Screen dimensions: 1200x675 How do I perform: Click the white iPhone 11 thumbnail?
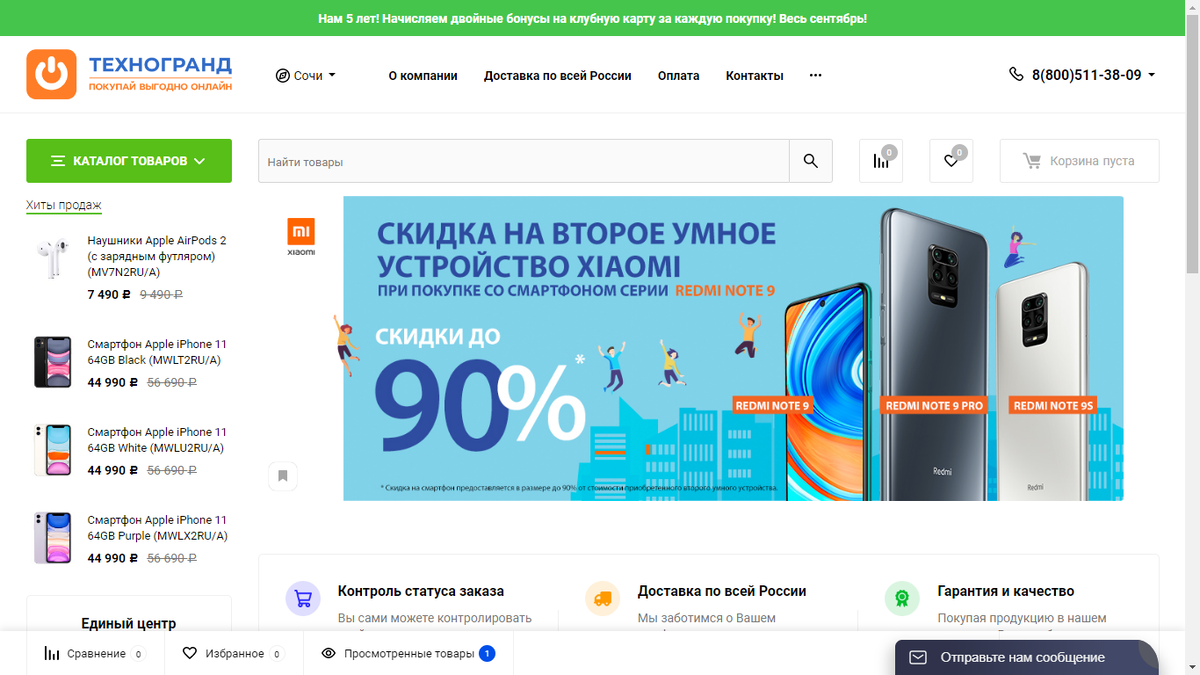tap(53, 450)
